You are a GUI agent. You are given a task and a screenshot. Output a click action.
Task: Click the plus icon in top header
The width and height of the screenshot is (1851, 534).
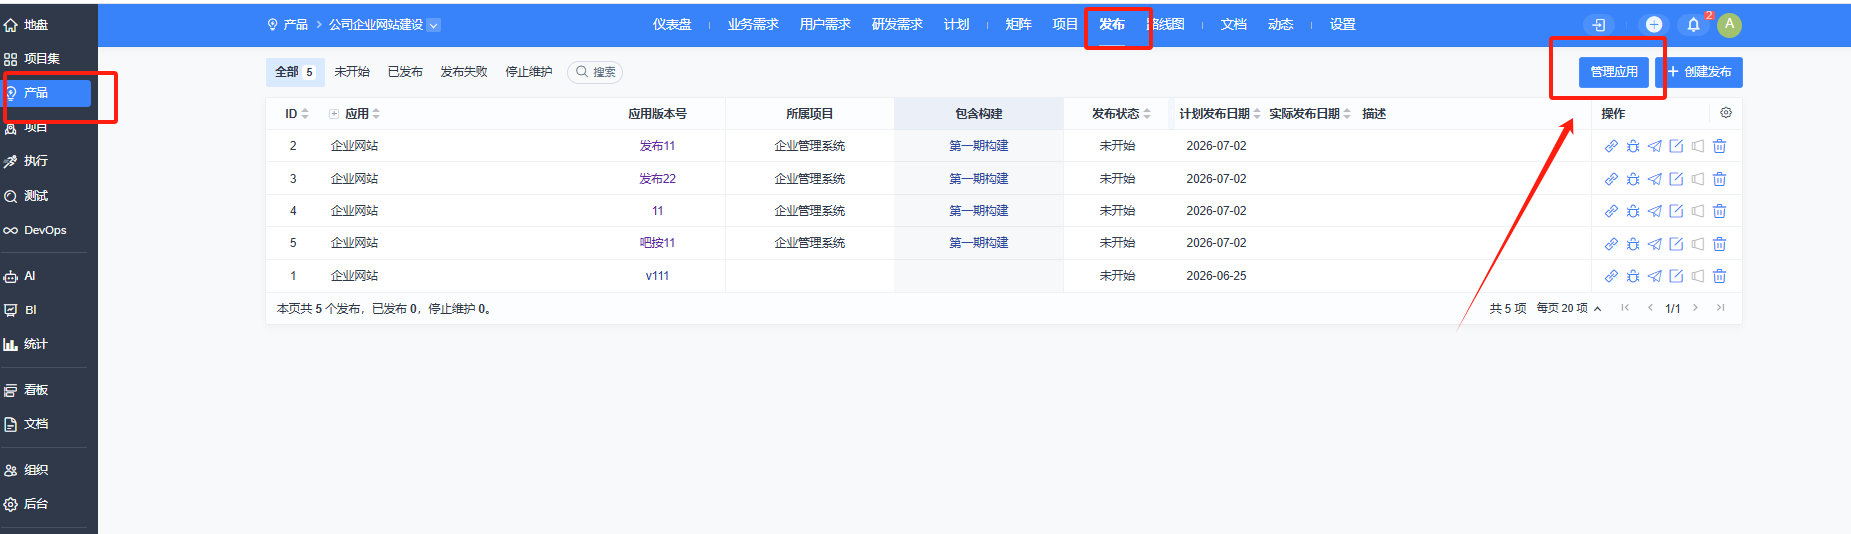point(1654,25)
